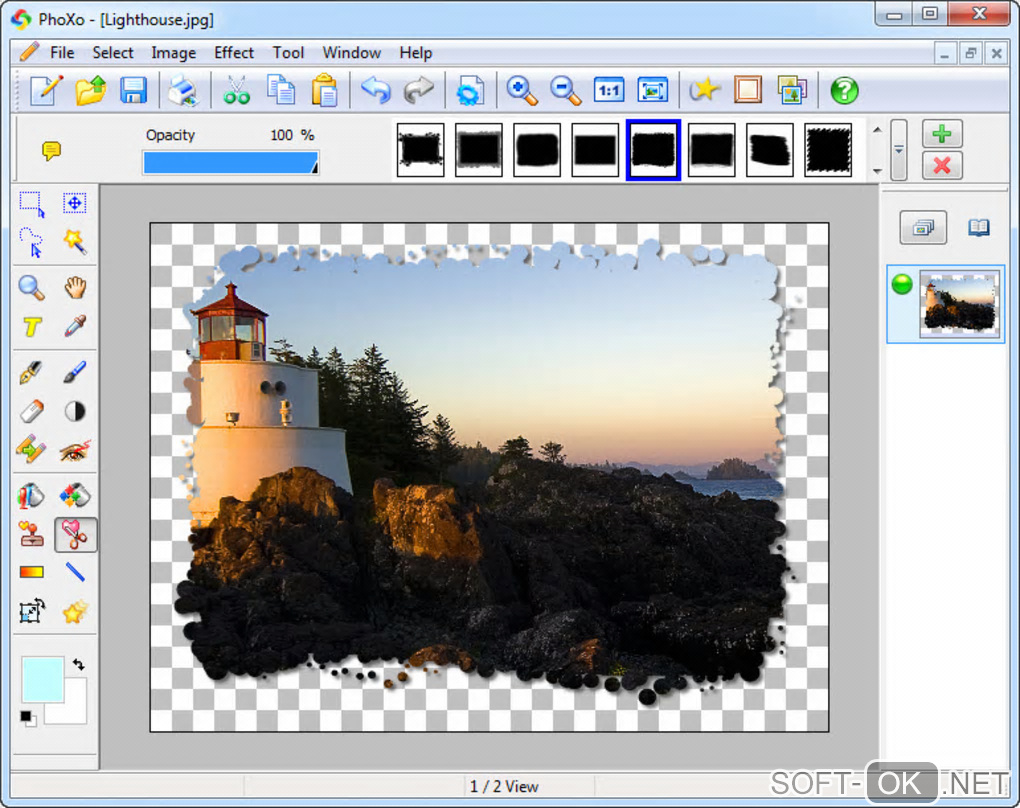The height and width of the screenshot is (808, 1020).
Task: Open the Effect menu
Action: (x=234, y=53)
